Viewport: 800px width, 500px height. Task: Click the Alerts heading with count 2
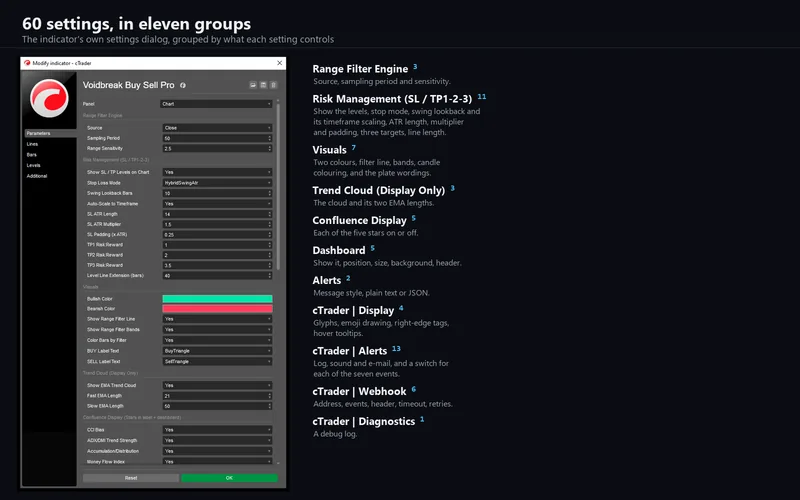pyautogui.click(x=327, y=281)
